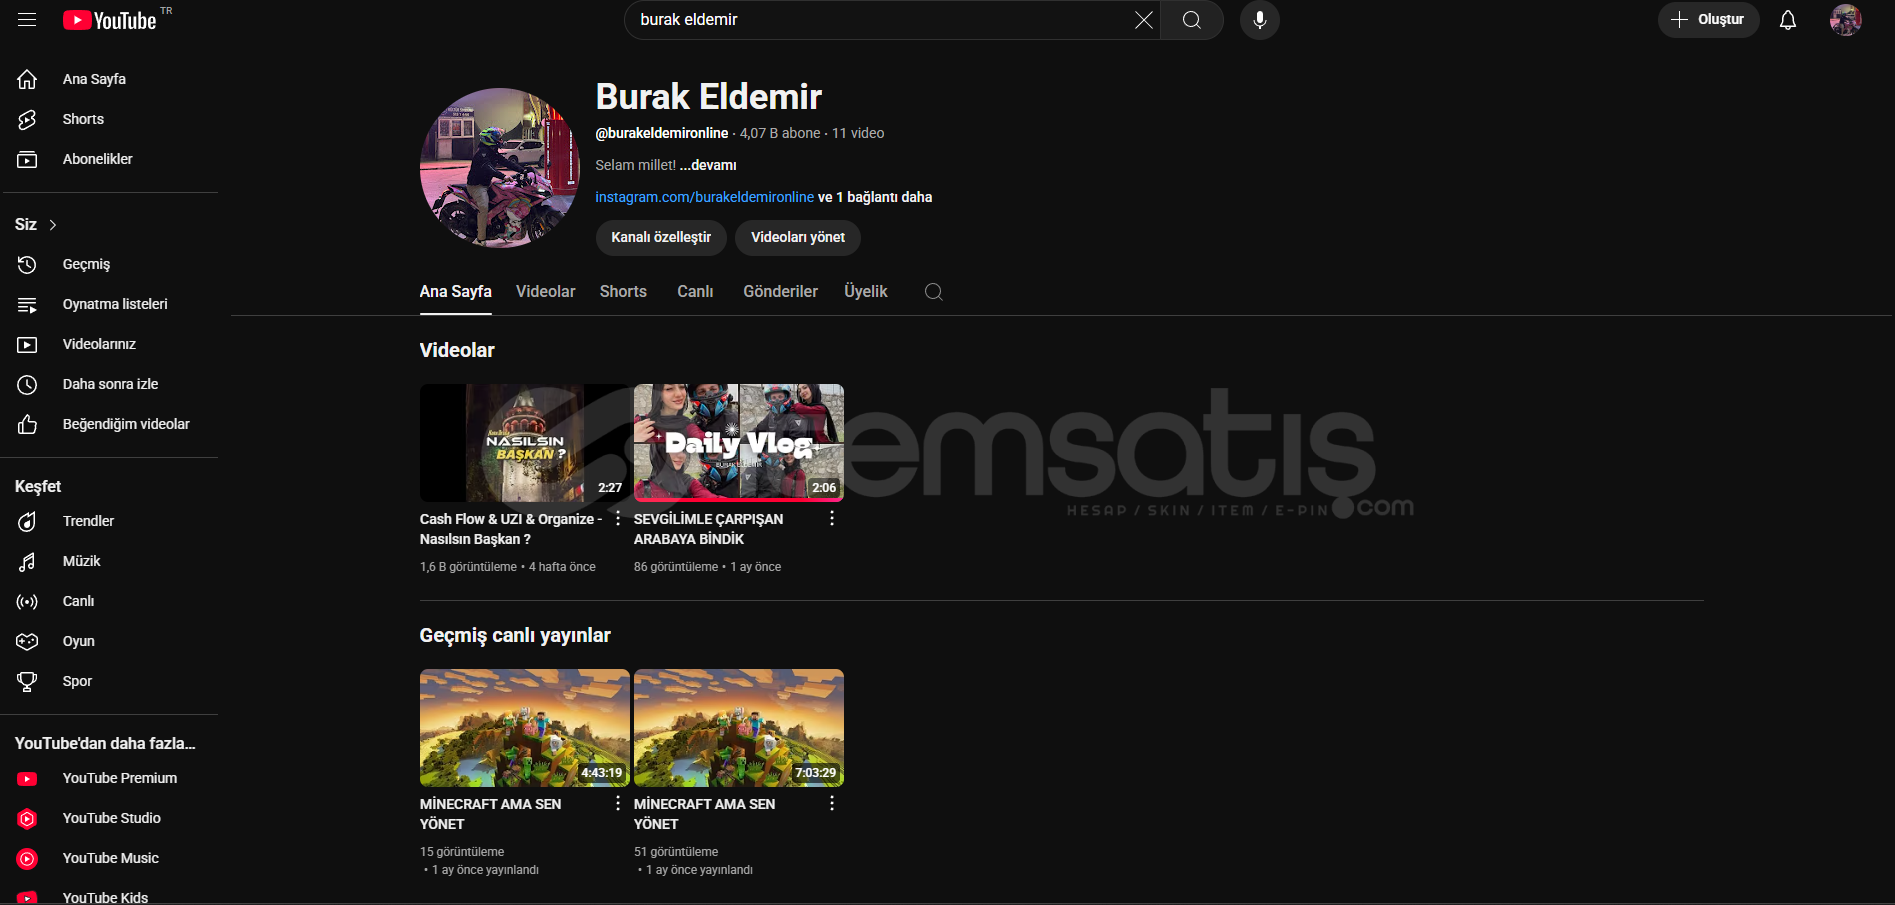The height and width of the screenshot is (905, 1895).
Task: Open the instagram.com/burakeldemironline link
Action: pyautogui.click(x=705, y=197)
